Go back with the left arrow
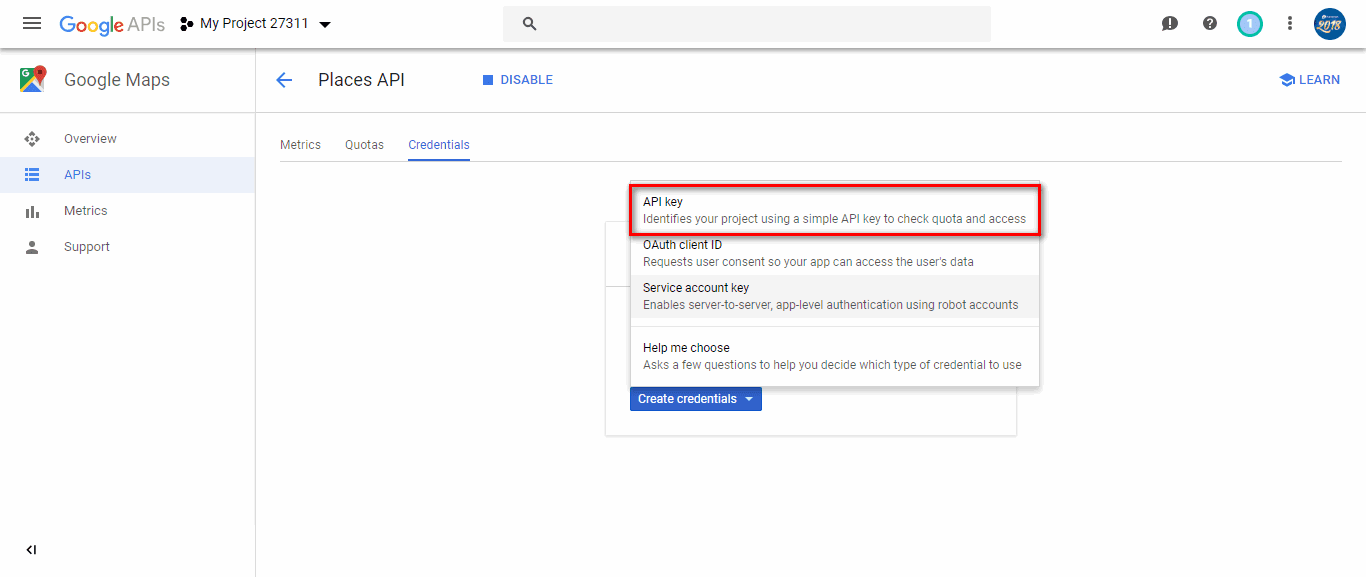 point(284,80)
